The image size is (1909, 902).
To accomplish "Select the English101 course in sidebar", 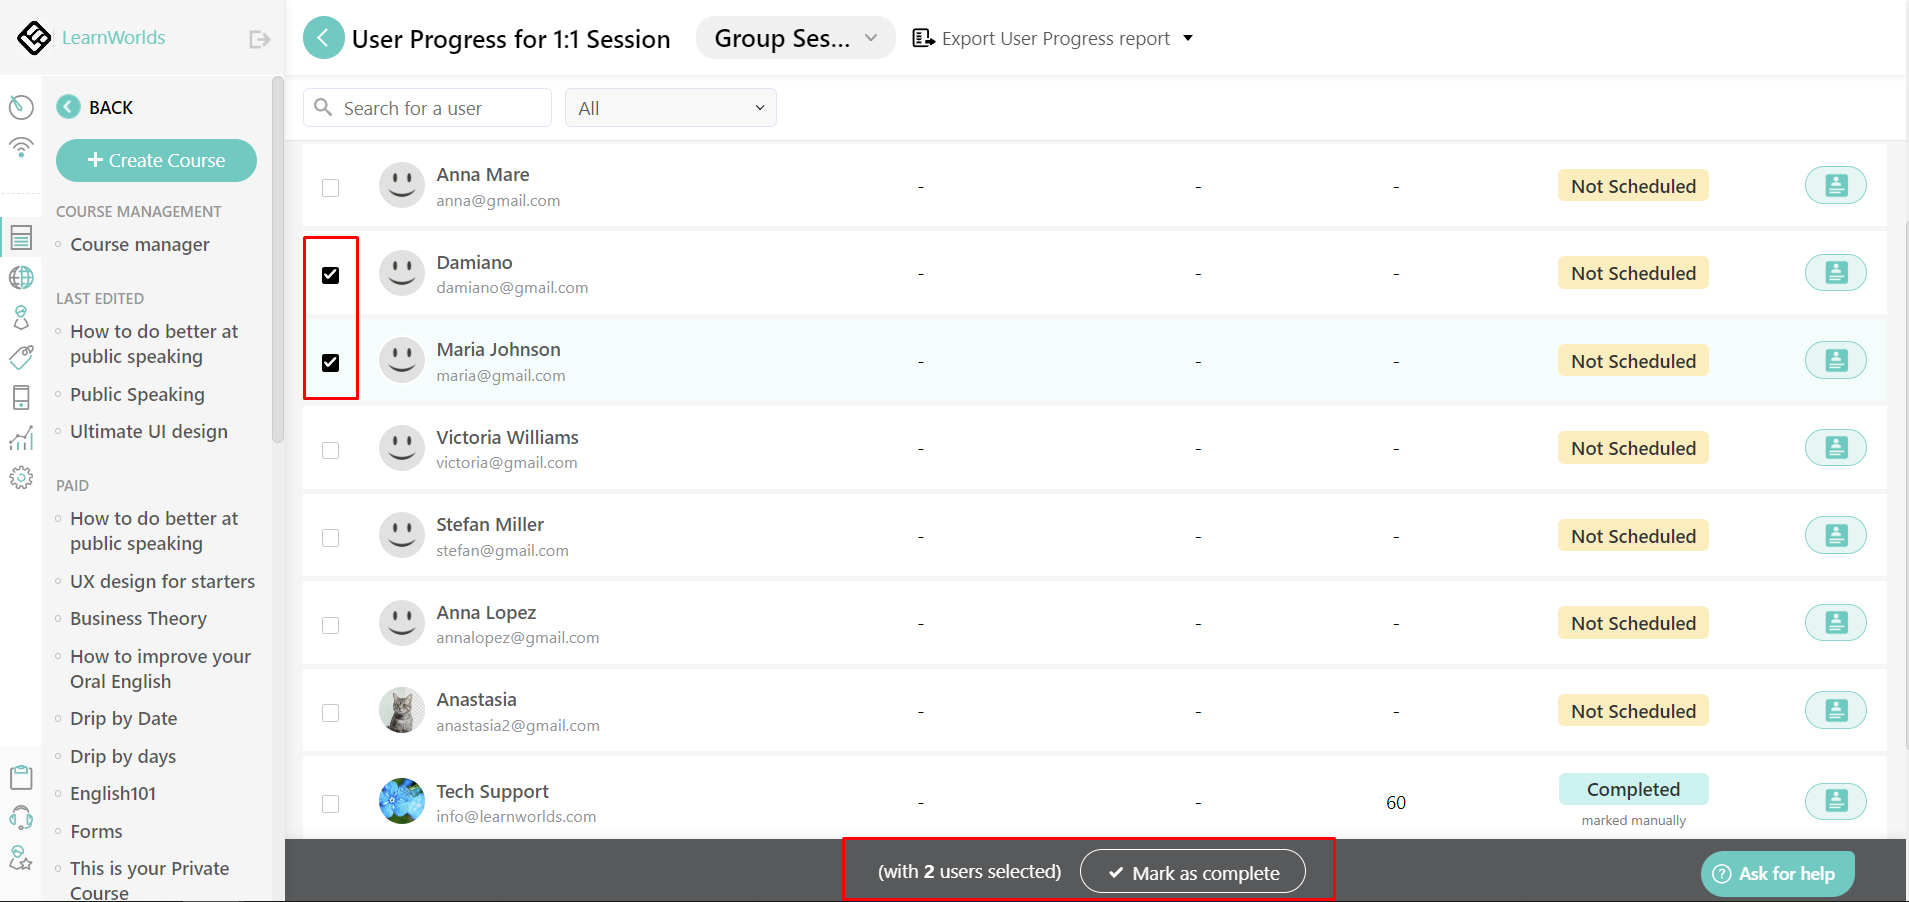I will tap(113, 793).
